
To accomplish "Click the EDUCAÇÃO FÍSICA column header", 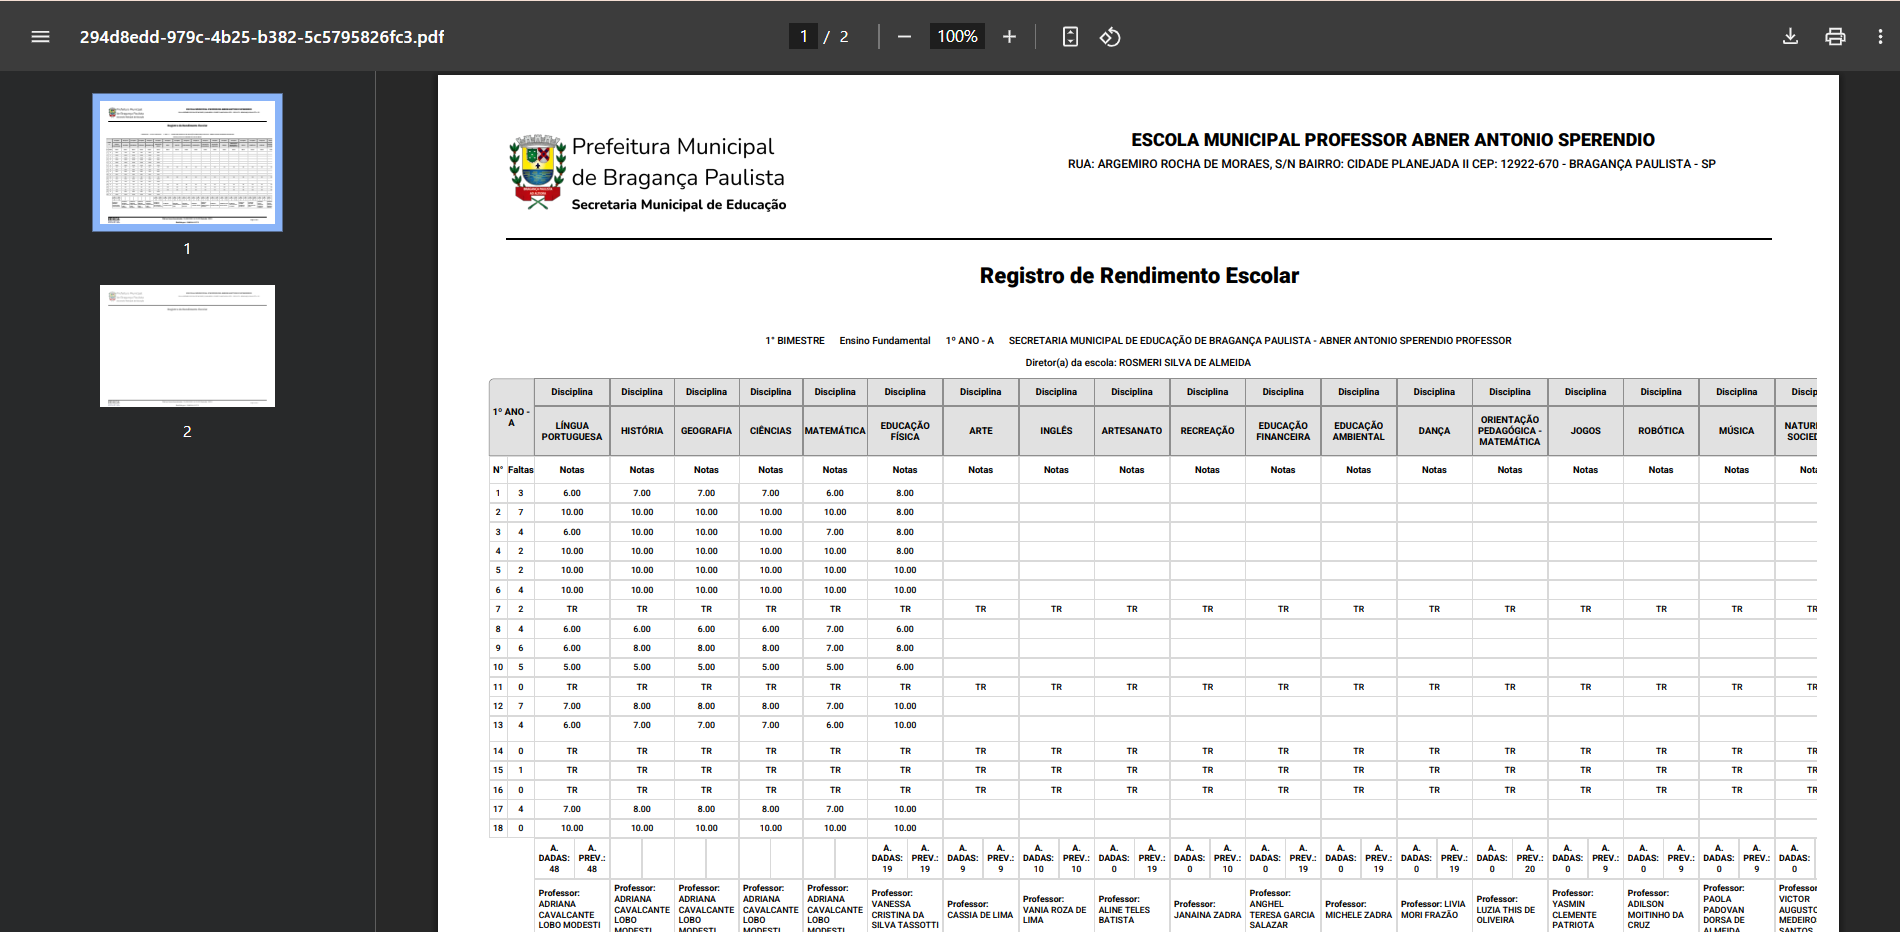I will pyautogui.click(x=905, y=431).
